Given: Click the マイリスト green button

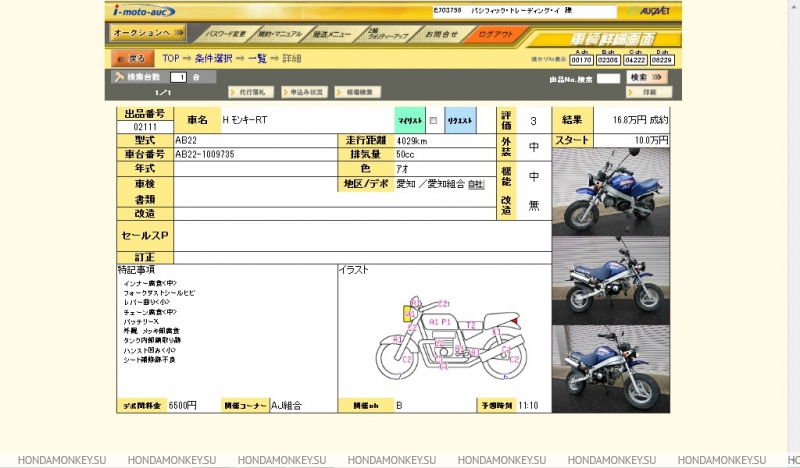Looking at the screenshot, I should pyautogui.click(x=410, y=120).
